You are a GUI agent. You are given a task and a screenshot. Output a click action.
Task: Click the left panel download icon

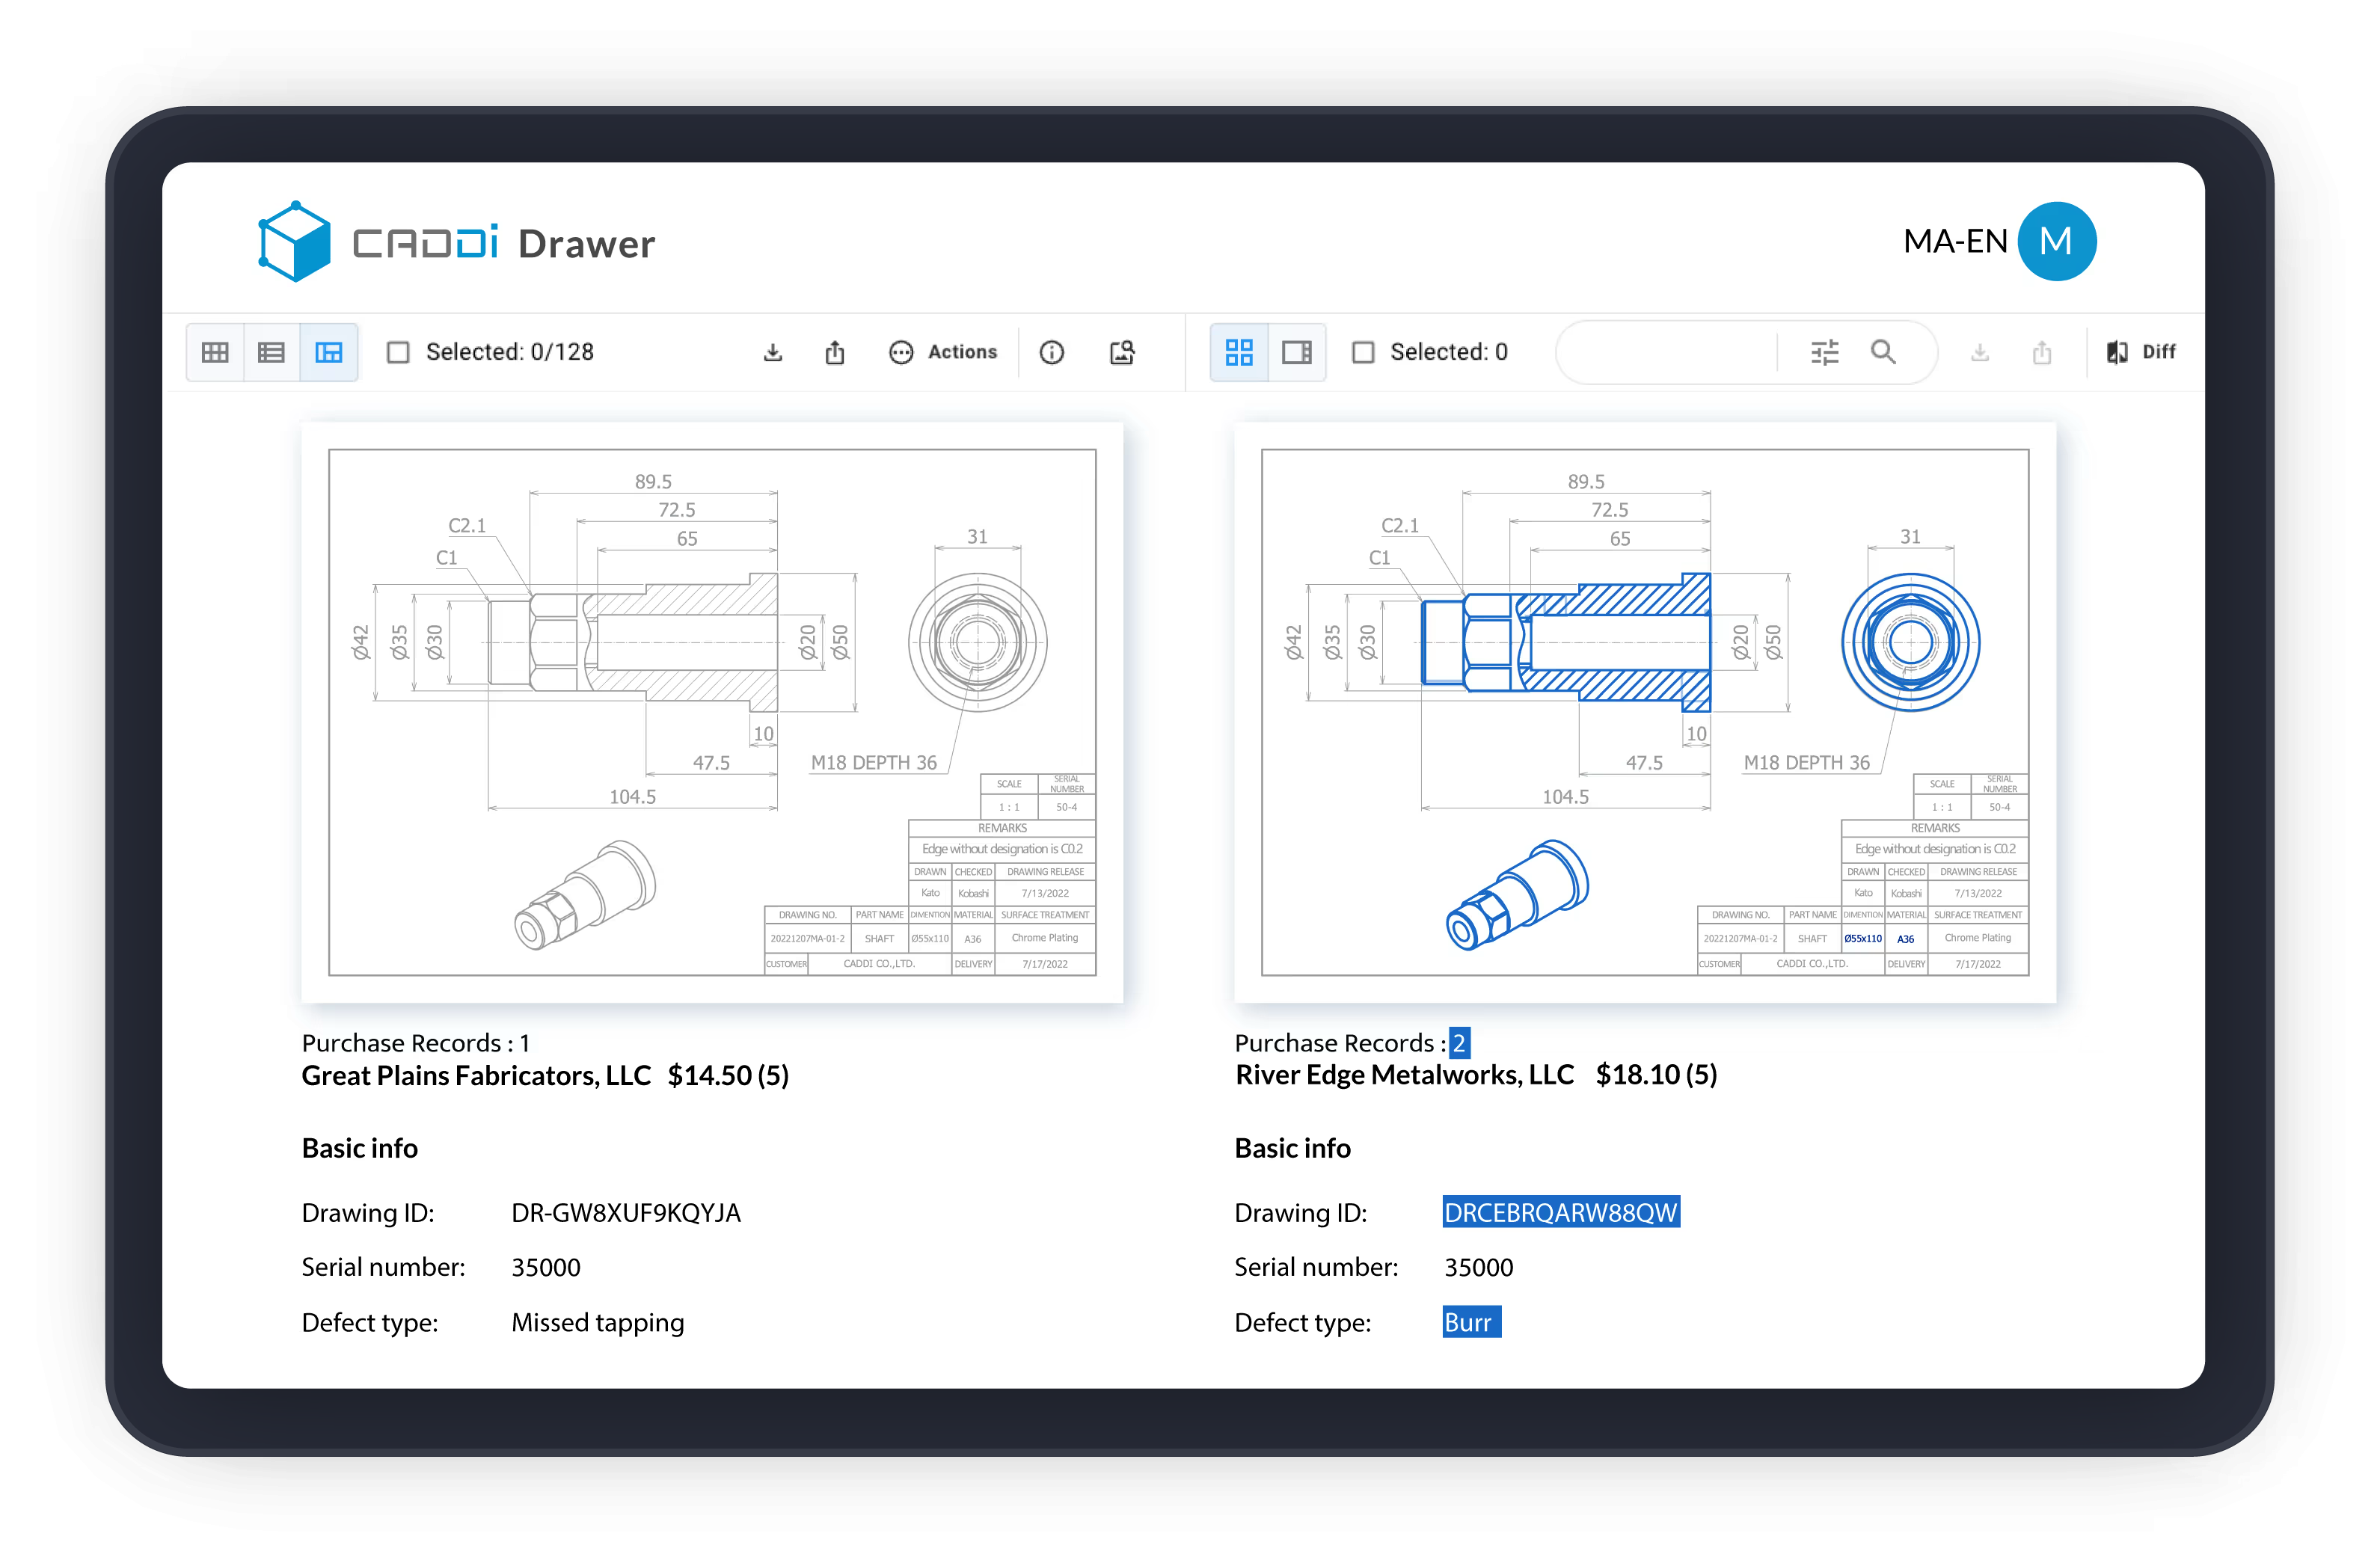pos(773,352)
